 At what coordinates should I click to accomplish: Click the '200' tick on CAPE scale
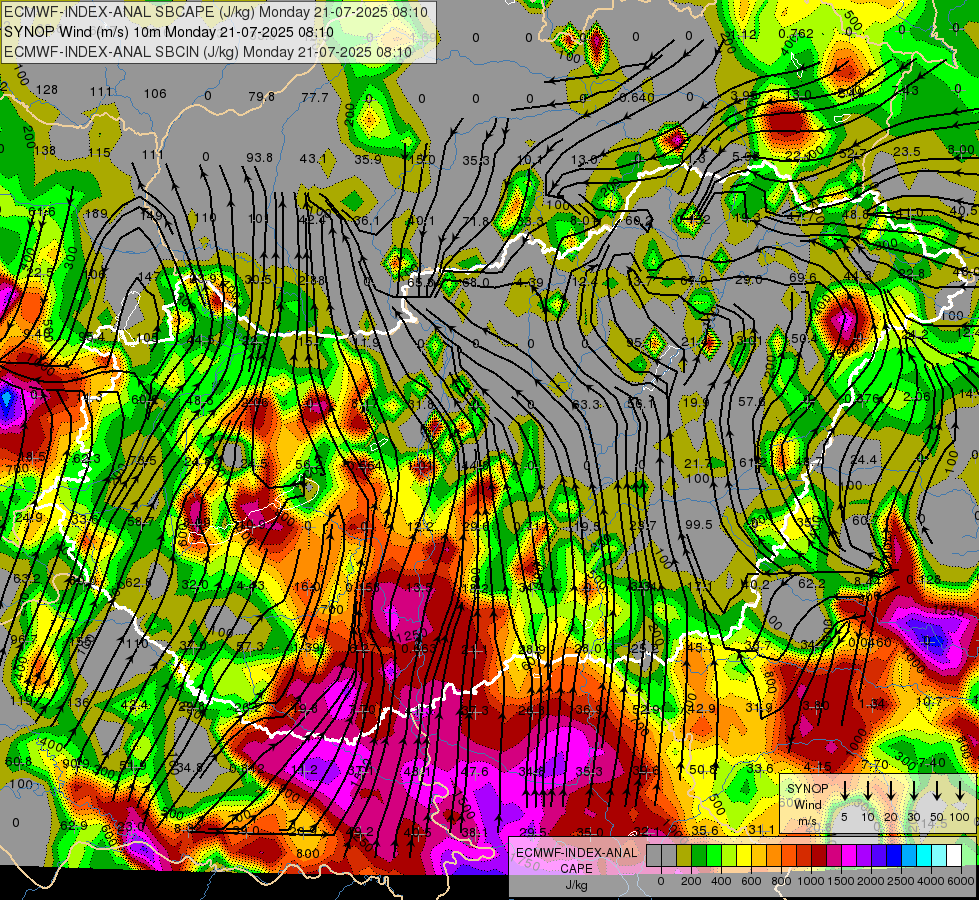pyautogui.click(x=691, y=881)
